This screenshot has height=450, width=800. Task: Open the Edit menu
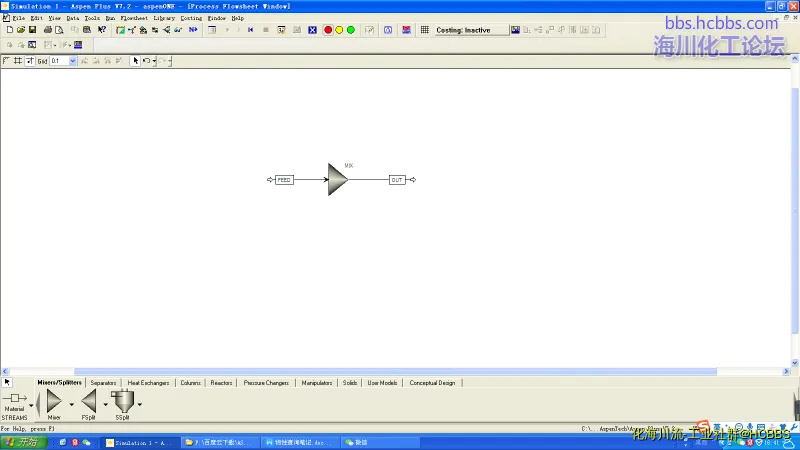37,18
